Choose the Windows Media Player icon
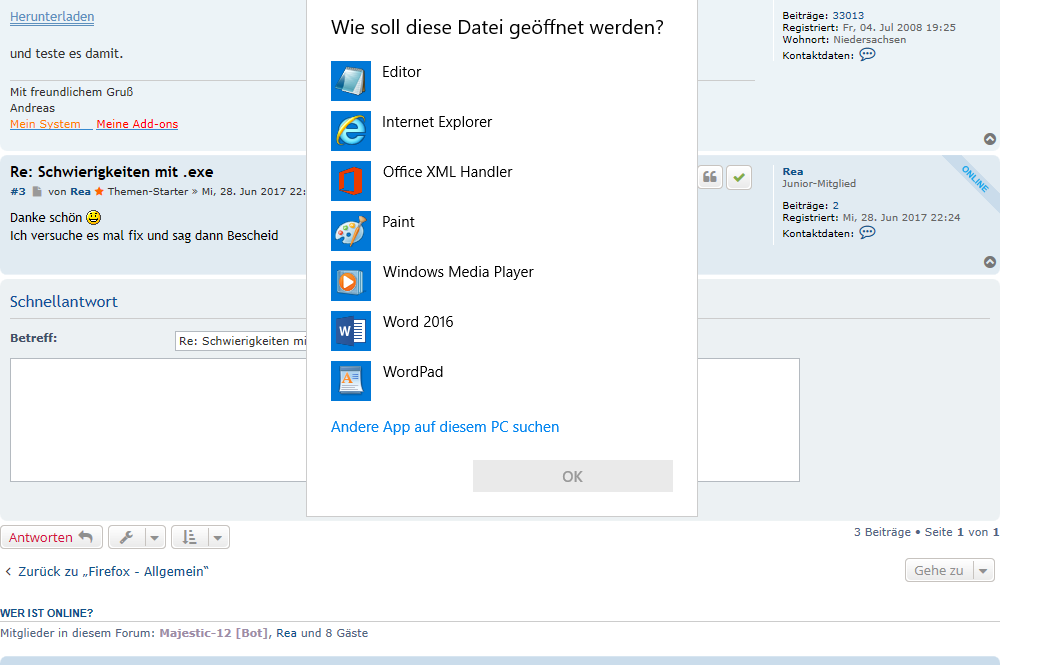 pos(350,281)
